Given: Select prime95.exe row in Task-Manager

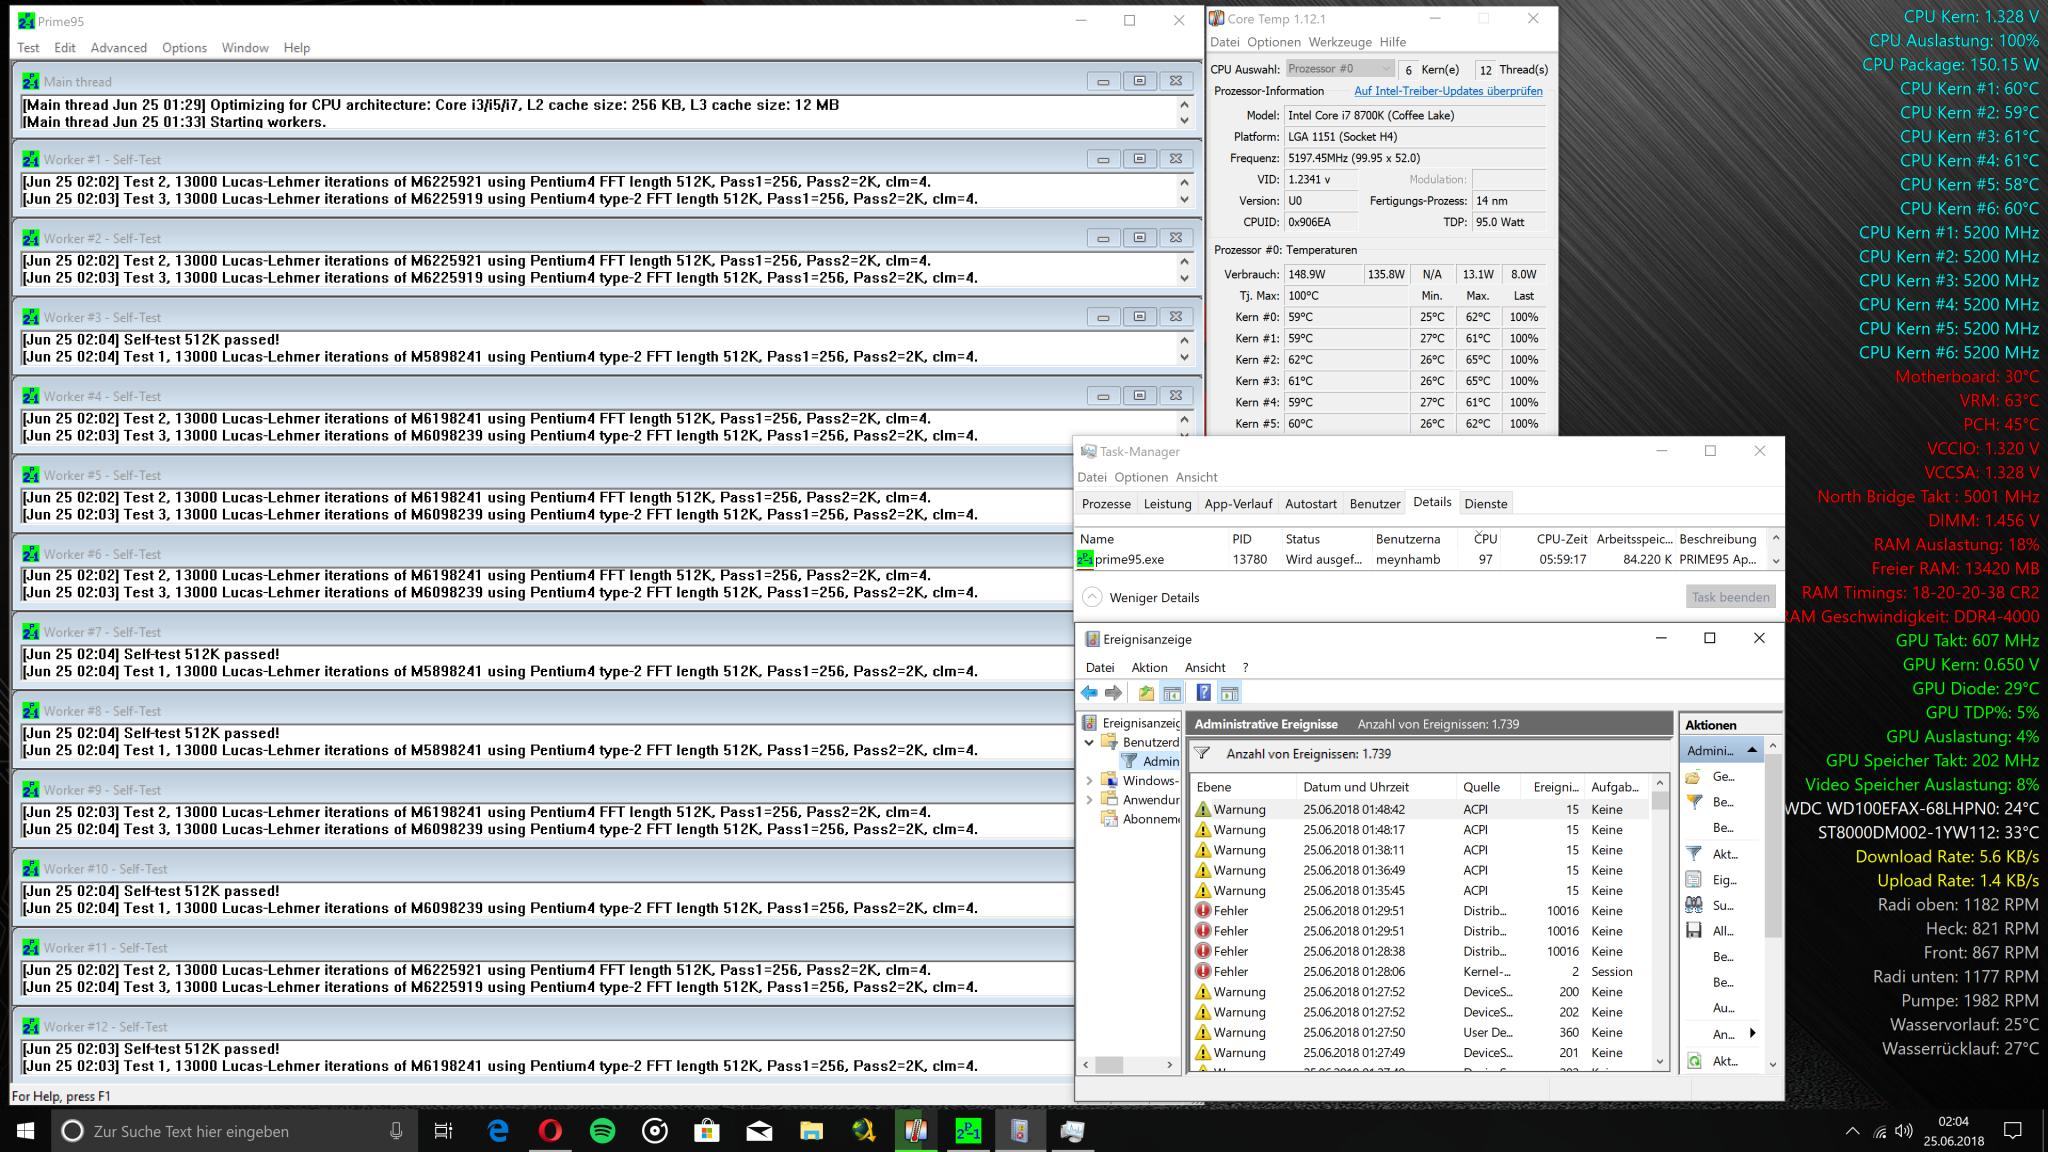Looking at the screenshot, I should tap(1420, 560).
